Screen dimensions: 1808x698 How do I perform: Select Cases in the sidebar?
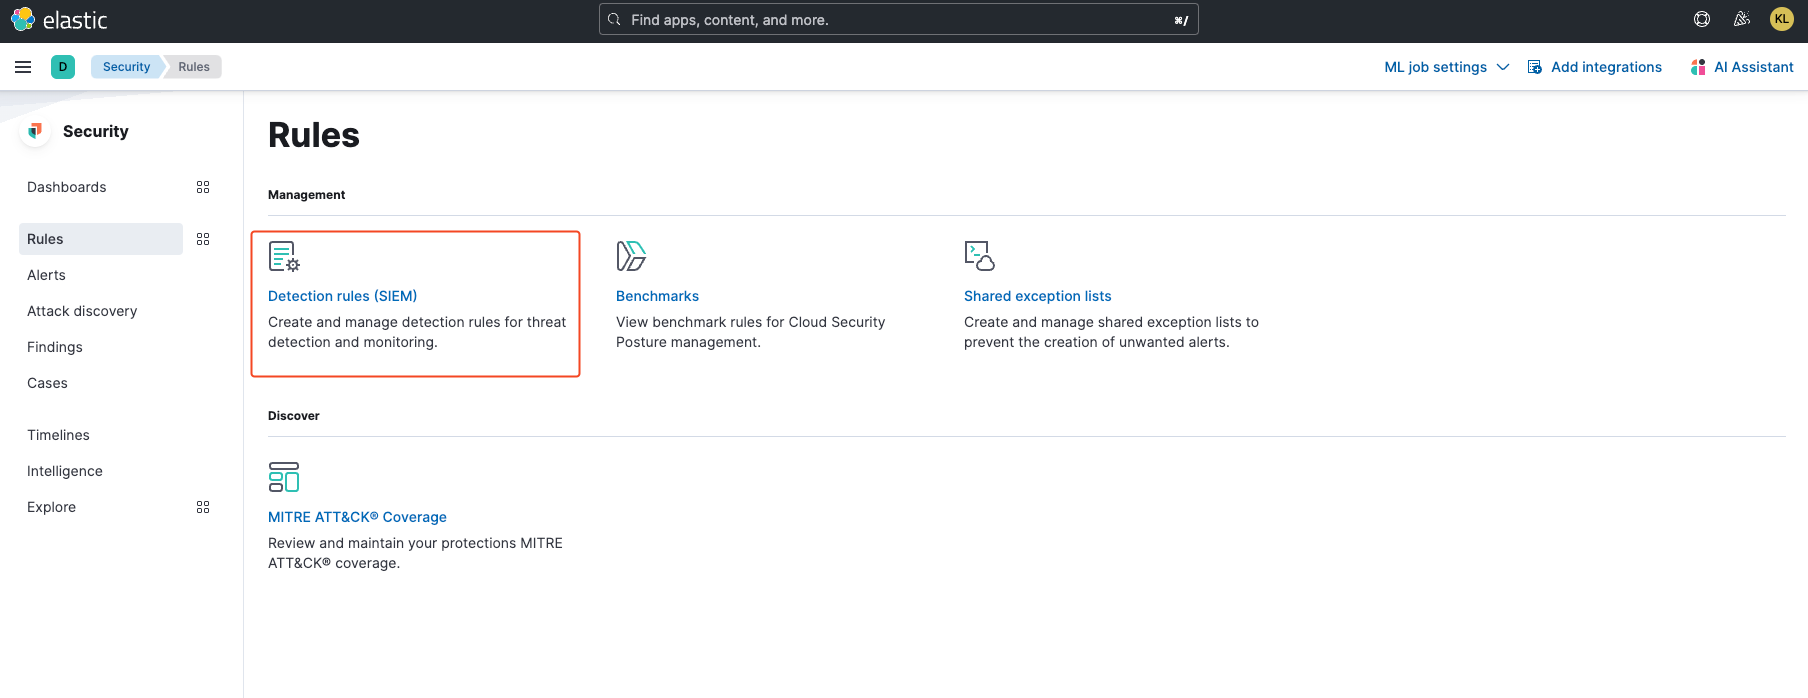point(47,383)
